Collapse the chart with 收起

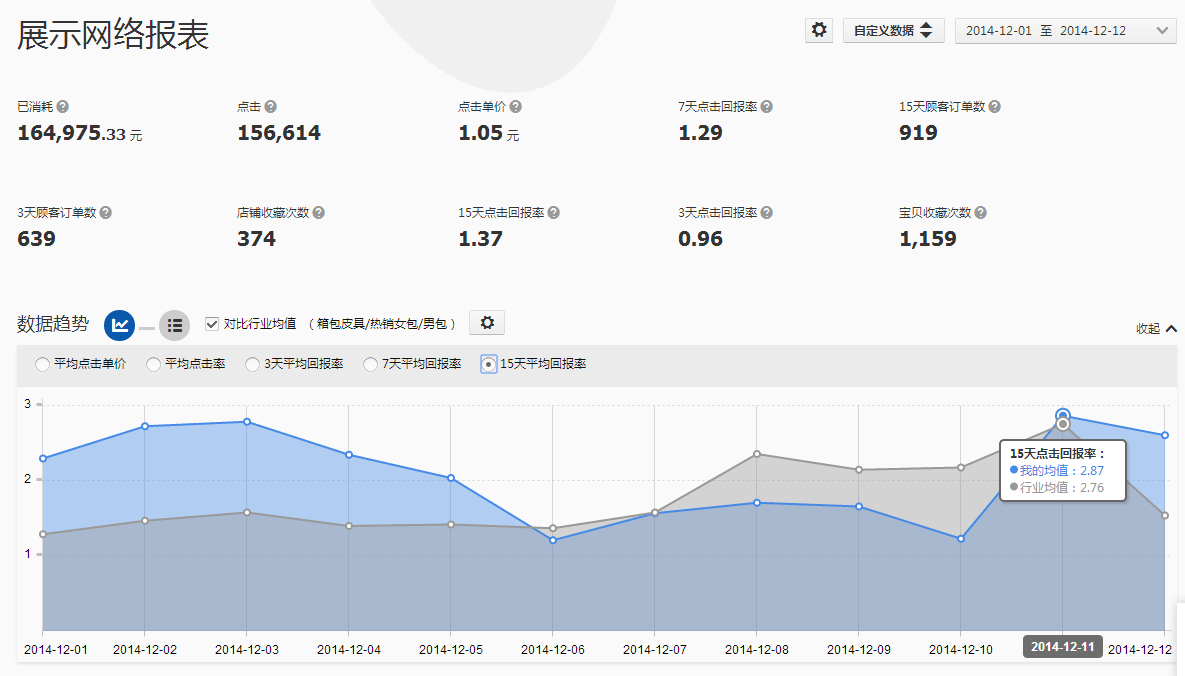tap(1156, 328)
